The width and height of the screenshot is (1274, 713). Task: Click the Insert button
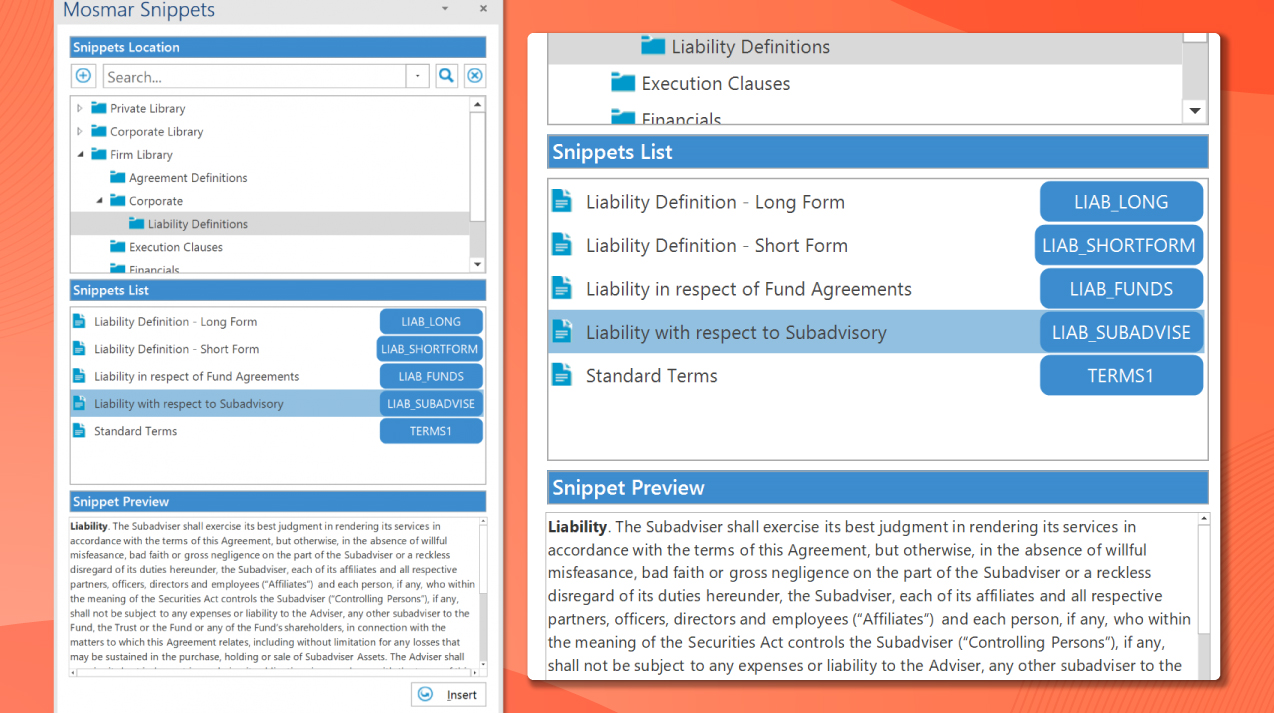coord(448,694)
